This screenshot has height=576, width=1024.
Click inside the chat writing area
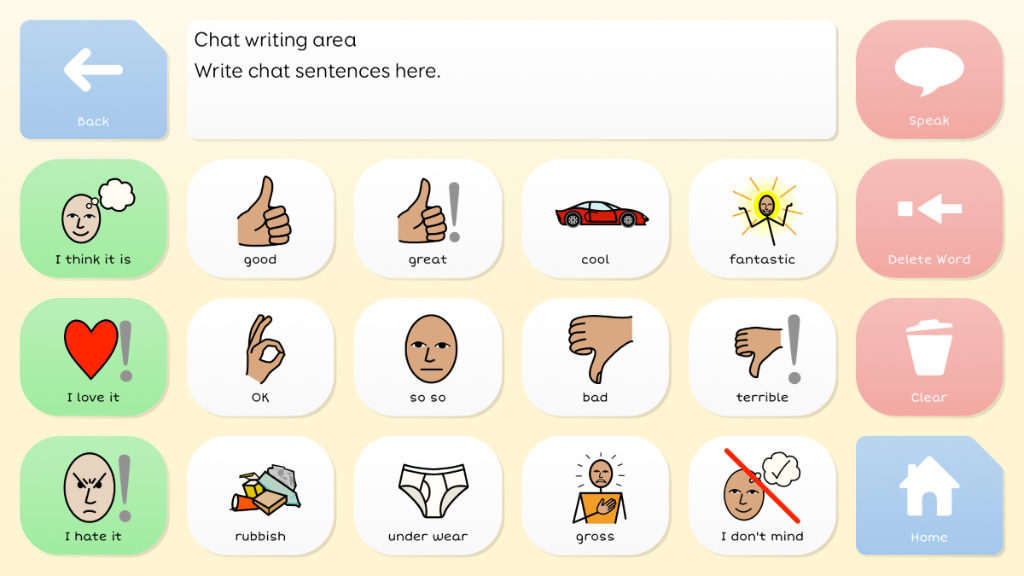tap(511, 79)
